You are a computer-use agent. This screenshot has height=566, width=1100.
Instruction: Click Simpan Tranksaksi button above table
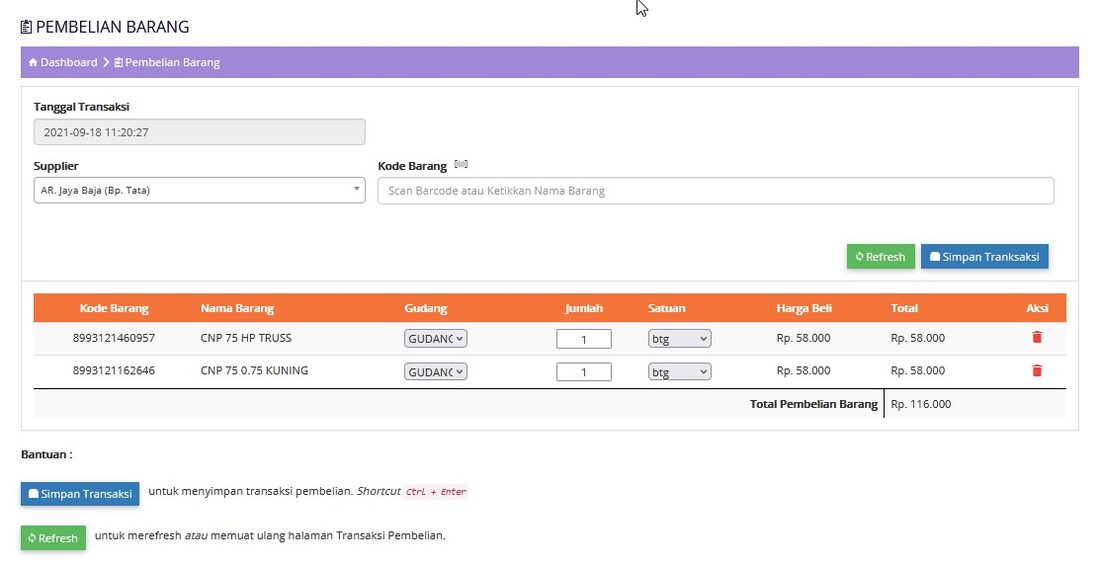tap(984, 257)
